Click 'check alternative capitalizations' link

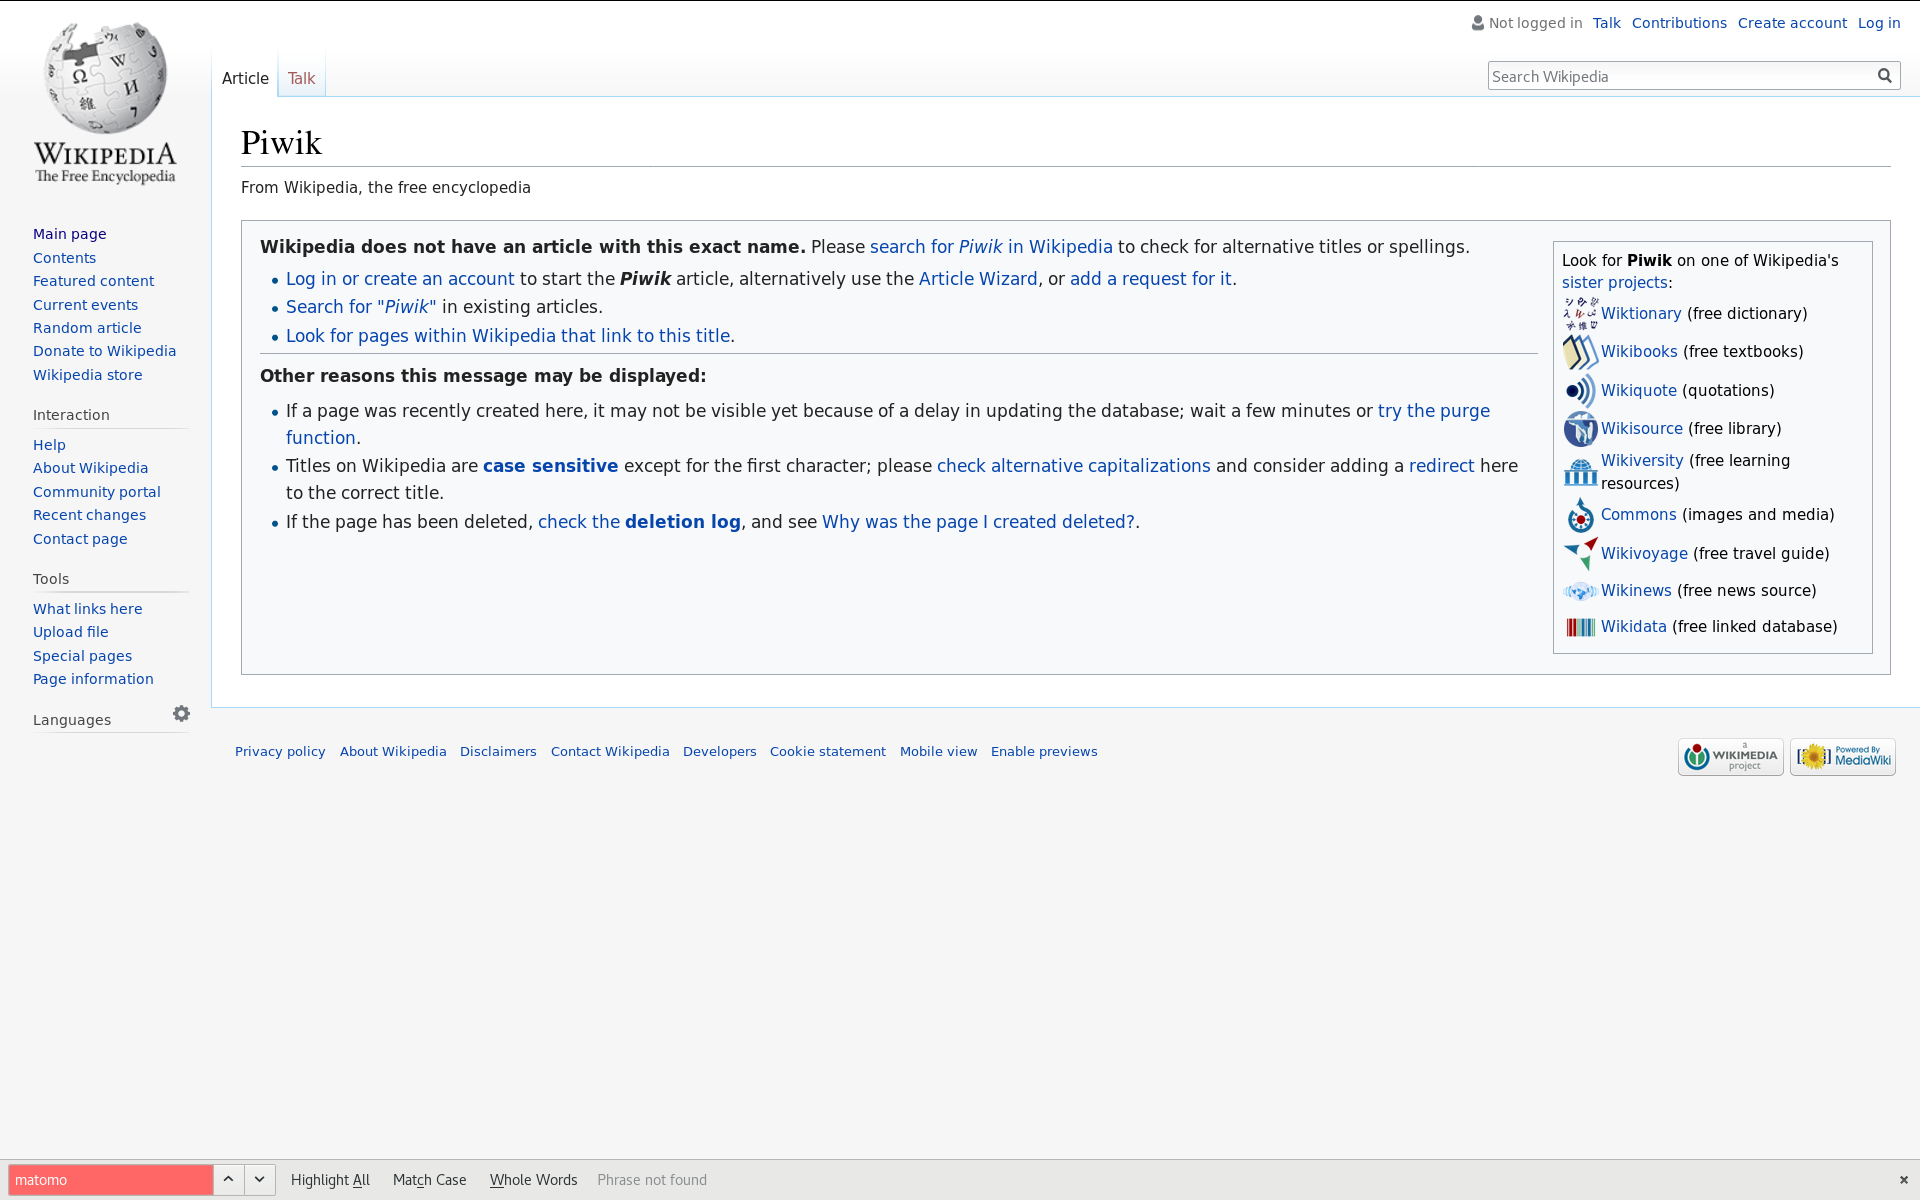(1074, 466)
